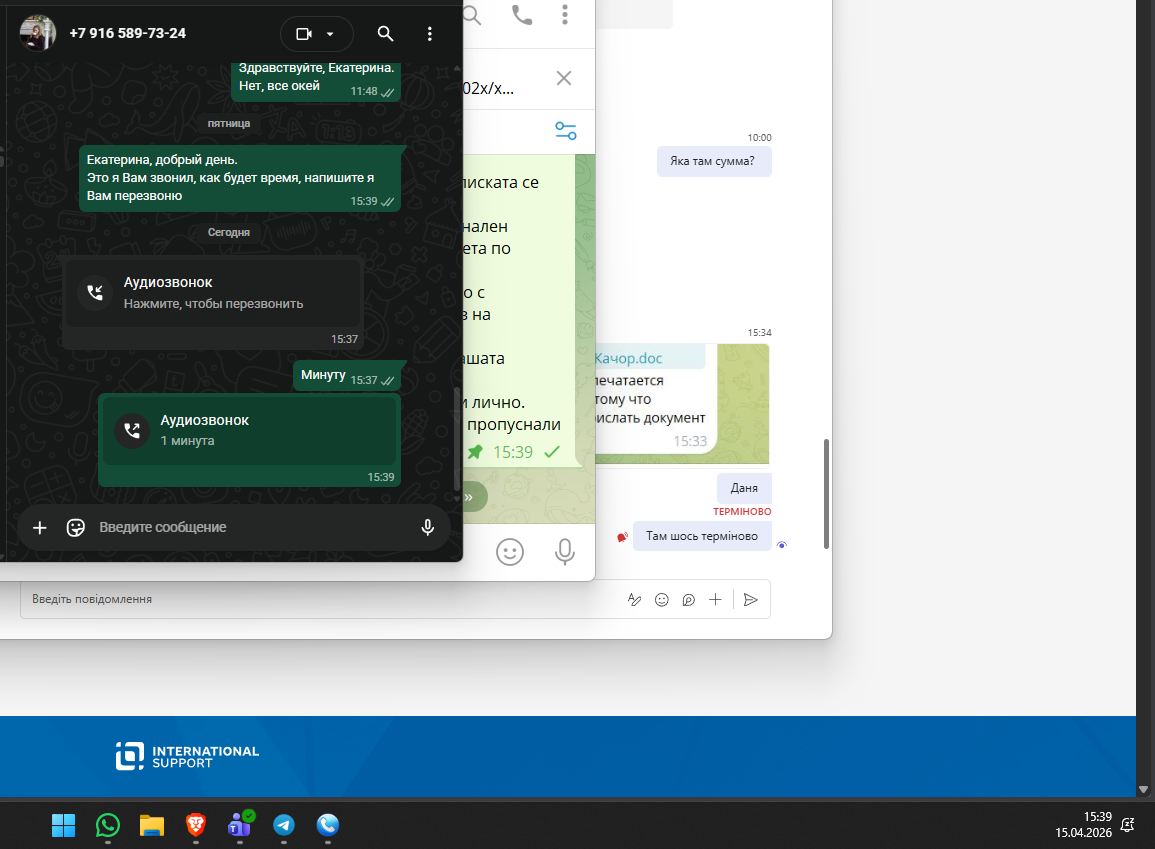
Task: Select 'Там шось терміново' message
Action: pos(702,536)
